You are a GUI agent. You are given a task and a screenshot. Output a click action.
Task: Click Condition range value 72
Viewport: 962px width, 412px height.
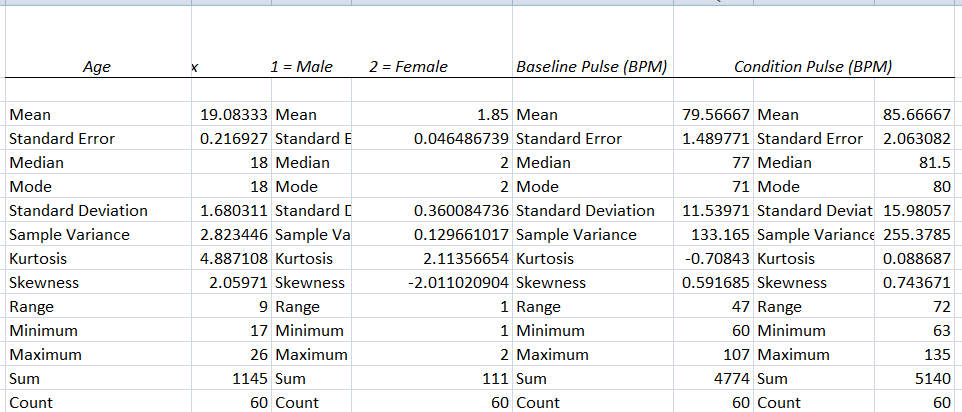point(942,307)
